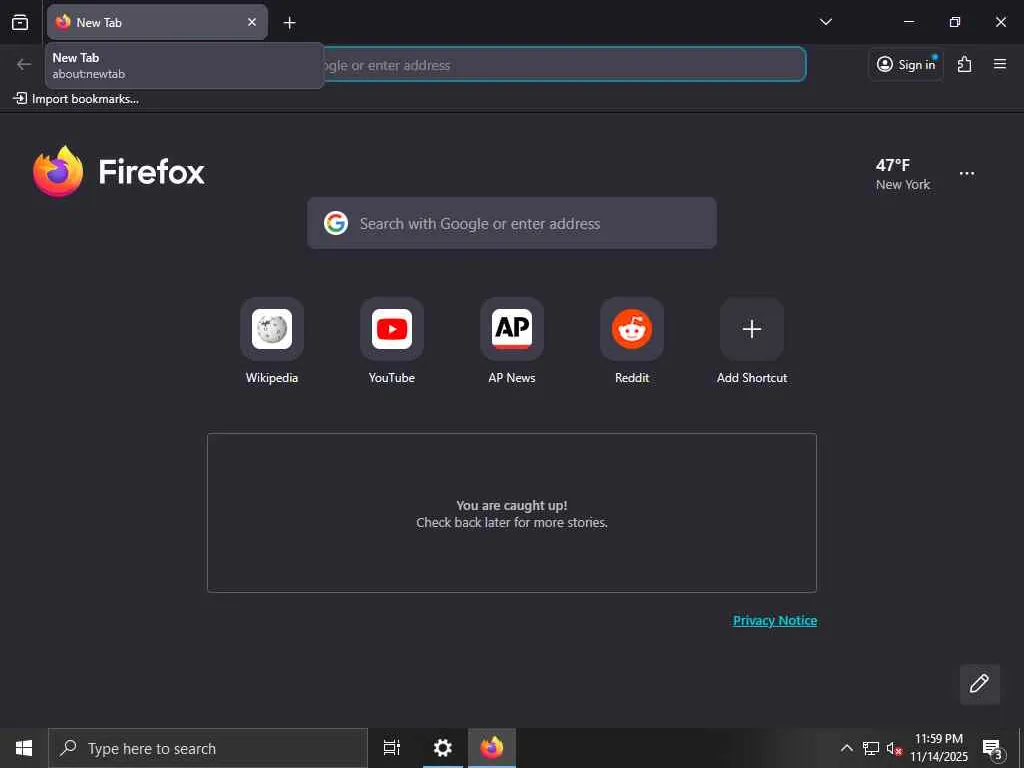This screenshot has width=1024, height=768.
Task: Click the 'You are caught up!' text
Action: click(512, 505)
